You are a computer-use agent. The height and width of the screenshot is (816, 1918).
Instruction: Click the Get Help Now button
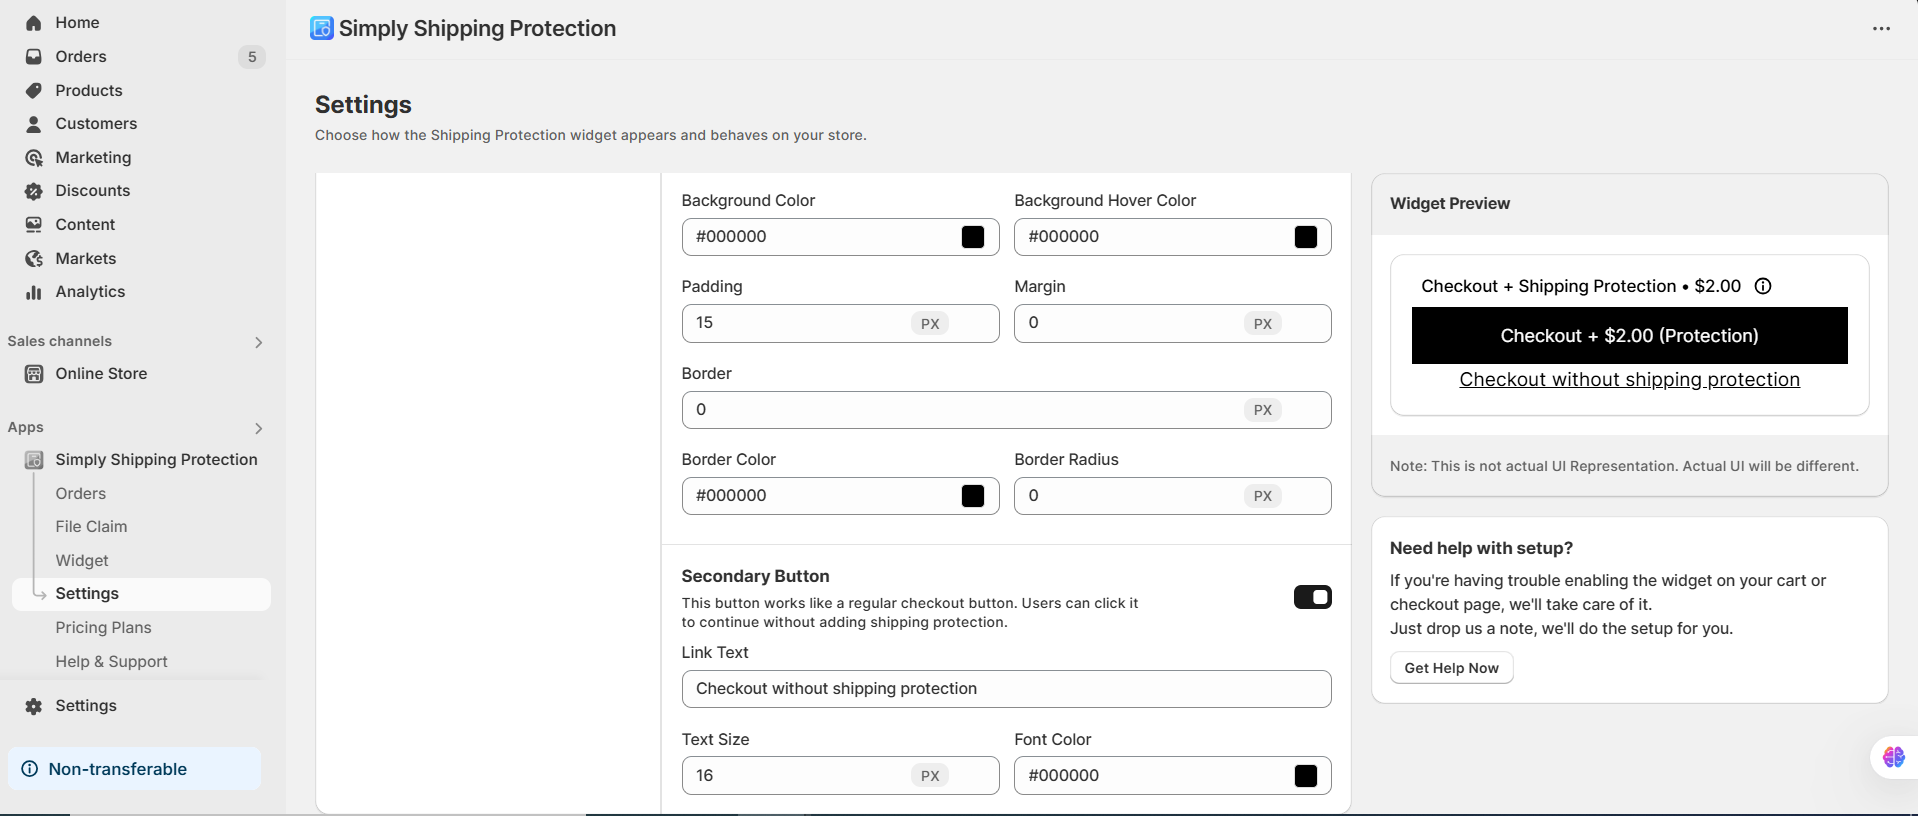[x=1451, y=668]
